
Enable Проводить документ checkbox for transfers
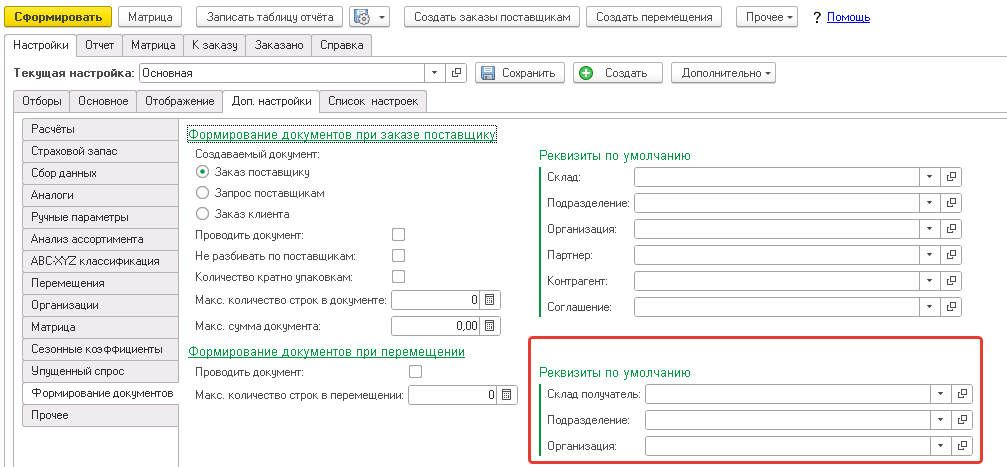[416, 371]
